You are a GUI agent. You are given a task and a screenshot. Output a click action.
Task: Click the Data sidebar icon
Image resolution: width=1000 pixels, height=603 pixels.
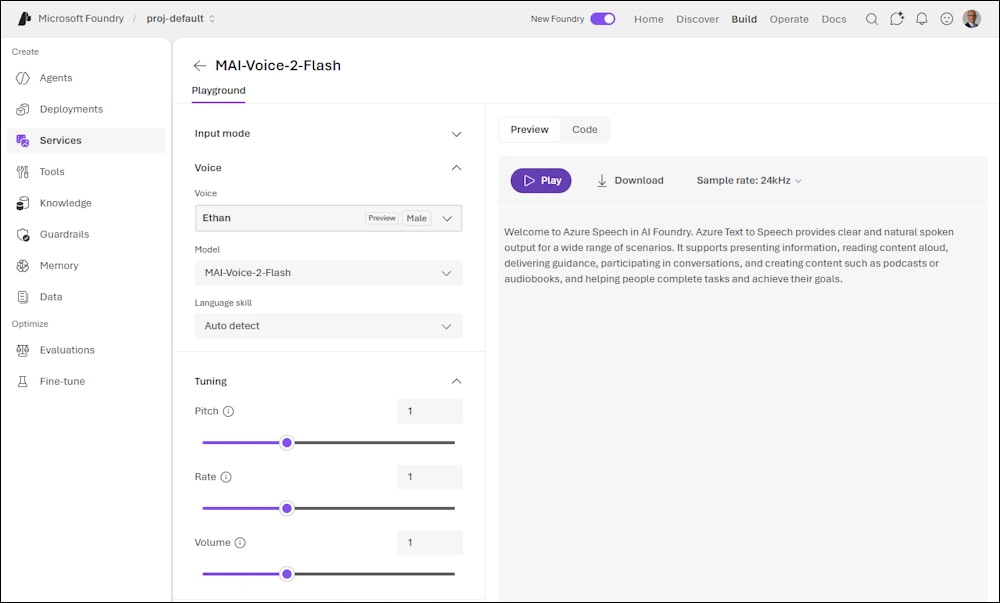tap(23, 297)
